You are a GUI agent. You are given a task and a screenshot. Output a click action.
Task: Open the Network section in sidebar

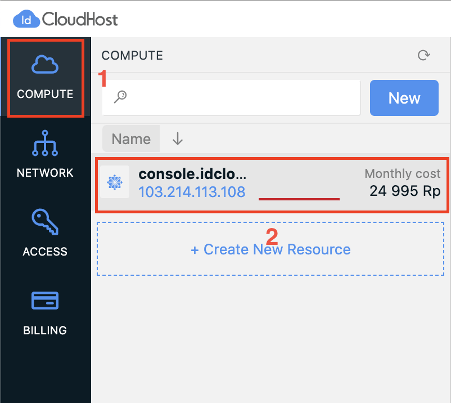point(45,154)
